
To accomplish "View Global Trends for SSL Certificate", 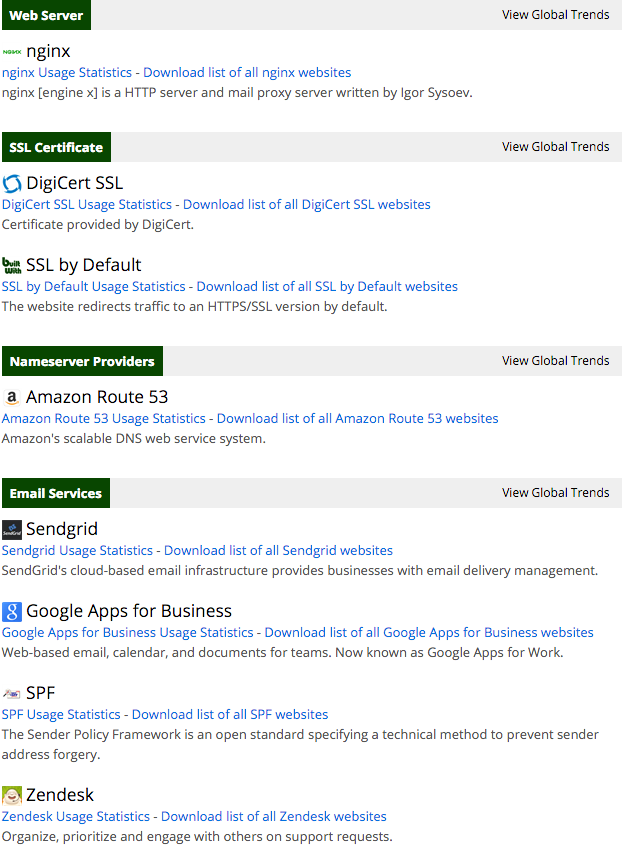I will tap(556, 147).
